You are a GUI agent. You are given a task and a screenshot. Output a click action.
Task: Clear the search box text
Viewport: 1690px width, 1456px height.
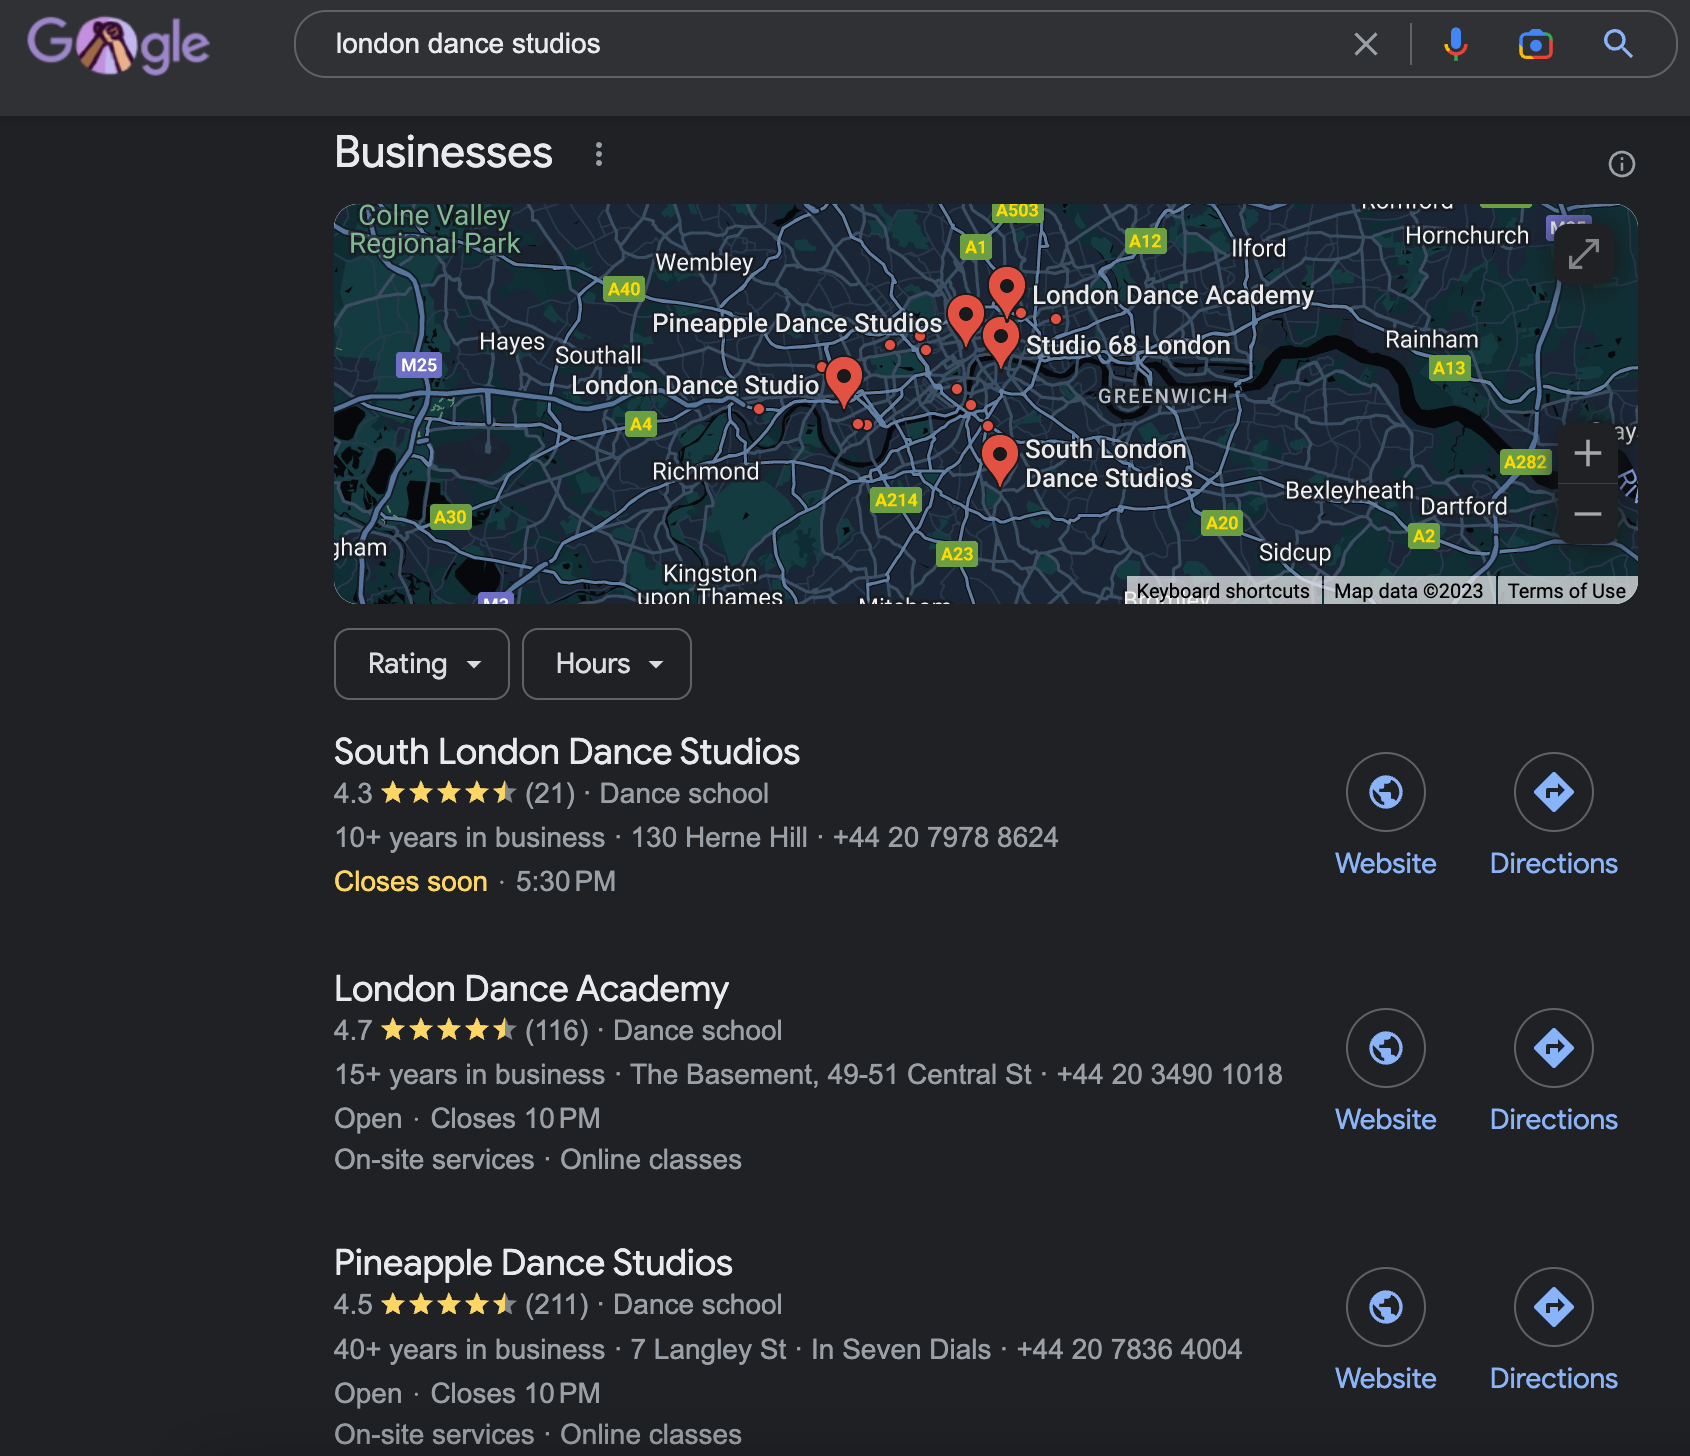click(1365, 44)
